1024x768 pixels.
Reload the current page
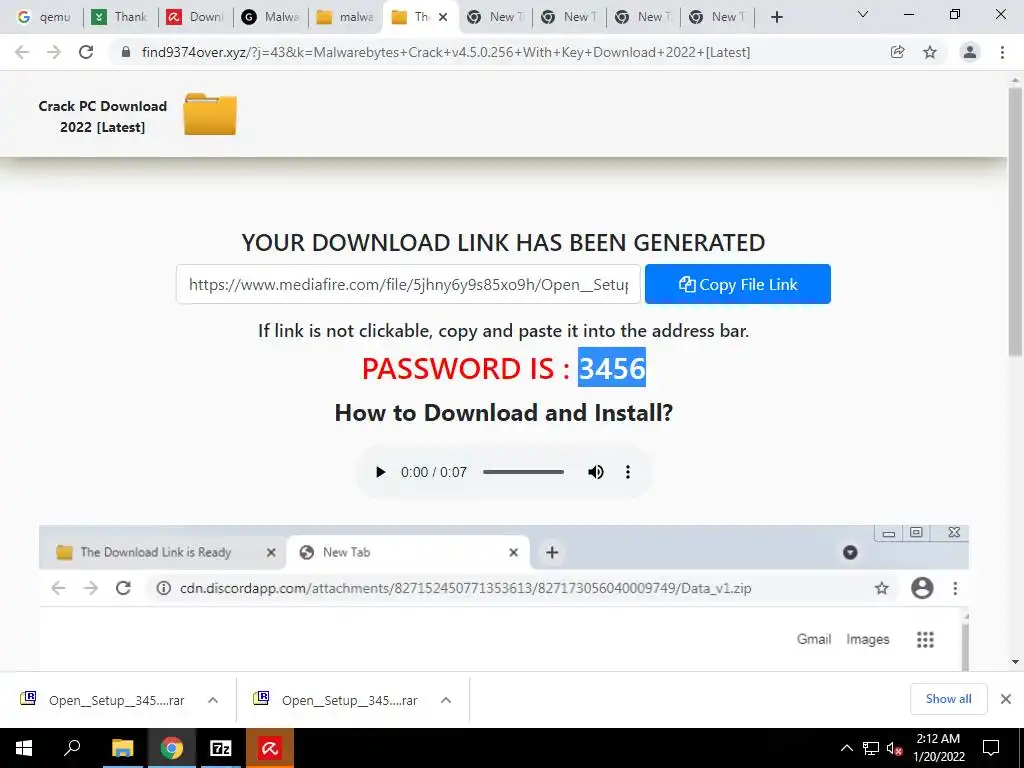click(x=86, y=52)
